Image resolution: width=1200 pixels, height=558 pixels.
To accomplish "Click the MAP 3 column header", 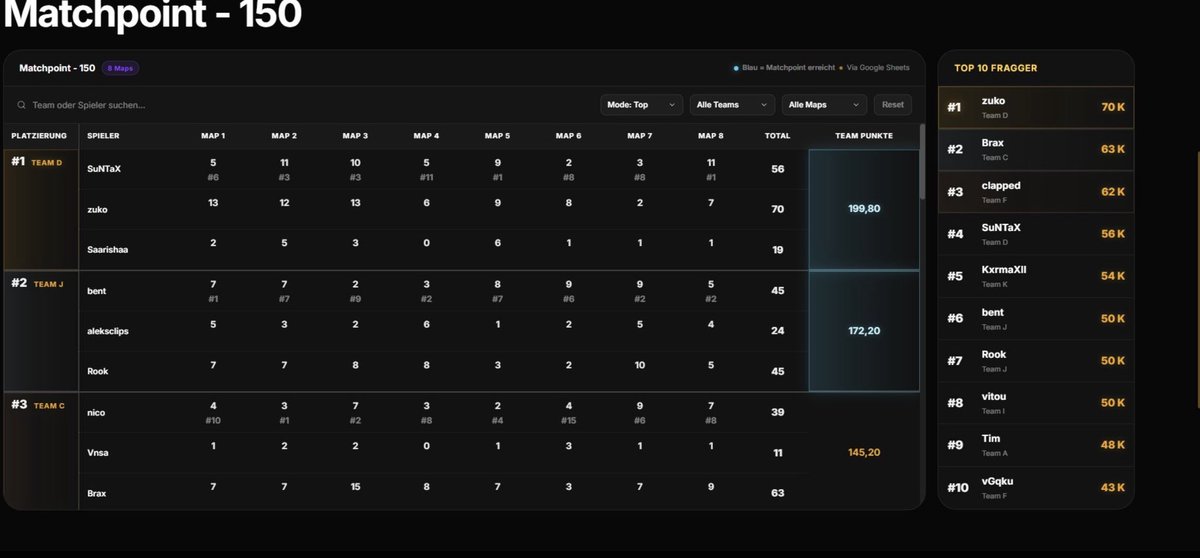I will coord(355,136).
